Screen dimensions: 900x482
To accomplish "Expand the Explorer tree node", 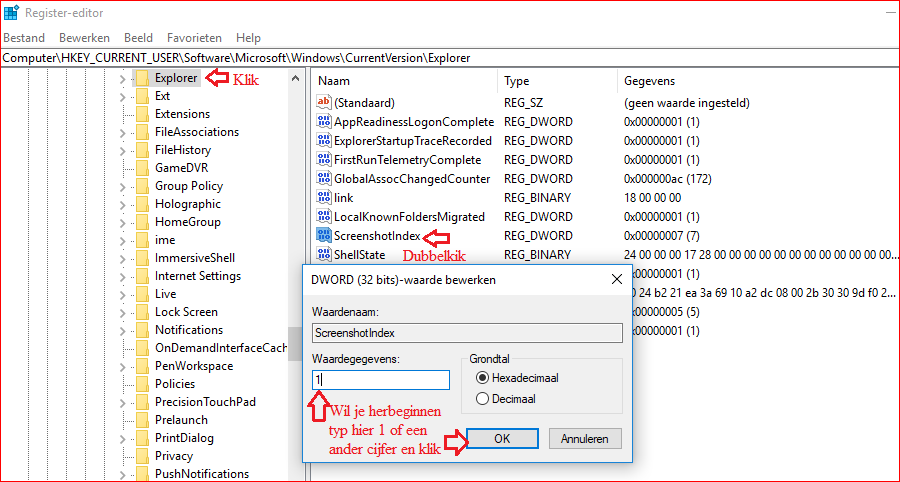I will tap(122, 78).
